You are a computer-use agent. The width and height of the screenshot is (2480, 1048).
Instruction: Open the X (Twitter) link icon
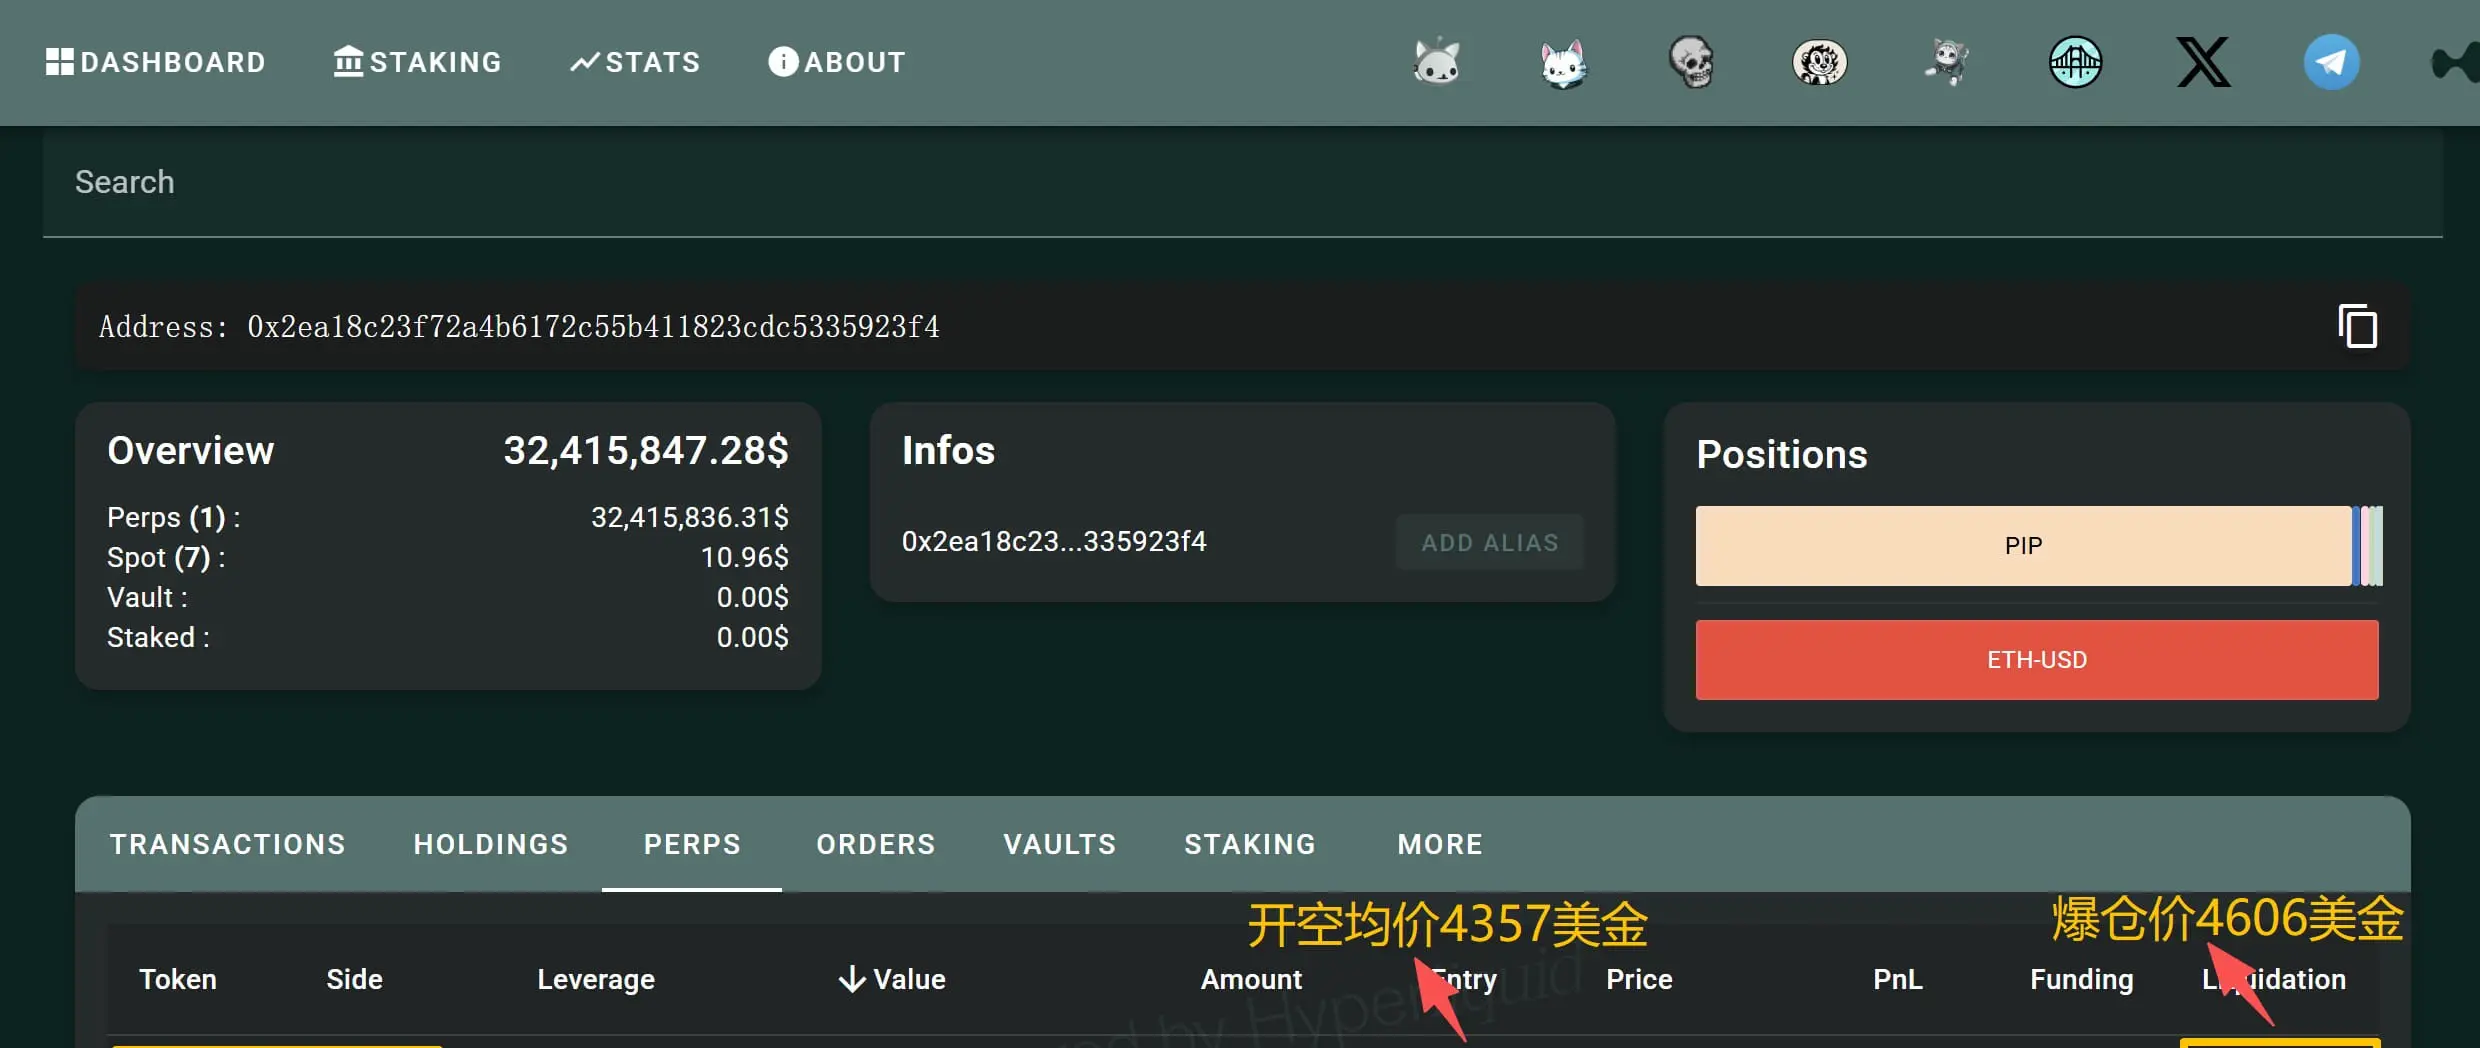pyautogui.click(x=2204, y=62)
